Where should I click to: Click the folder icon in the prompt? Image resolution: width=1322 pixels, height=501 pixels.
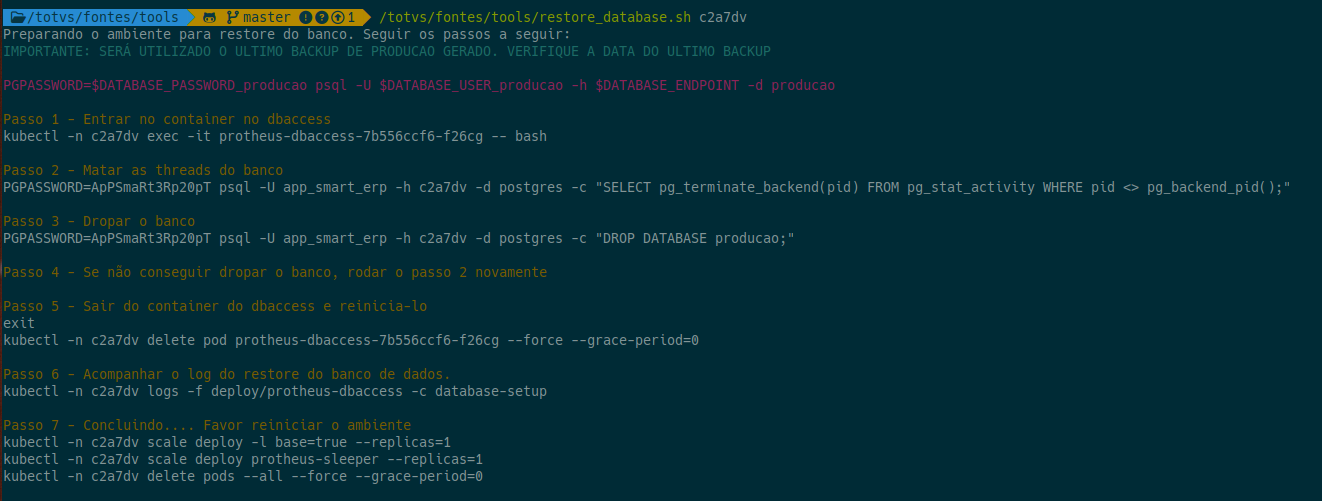tap(18, 18)
